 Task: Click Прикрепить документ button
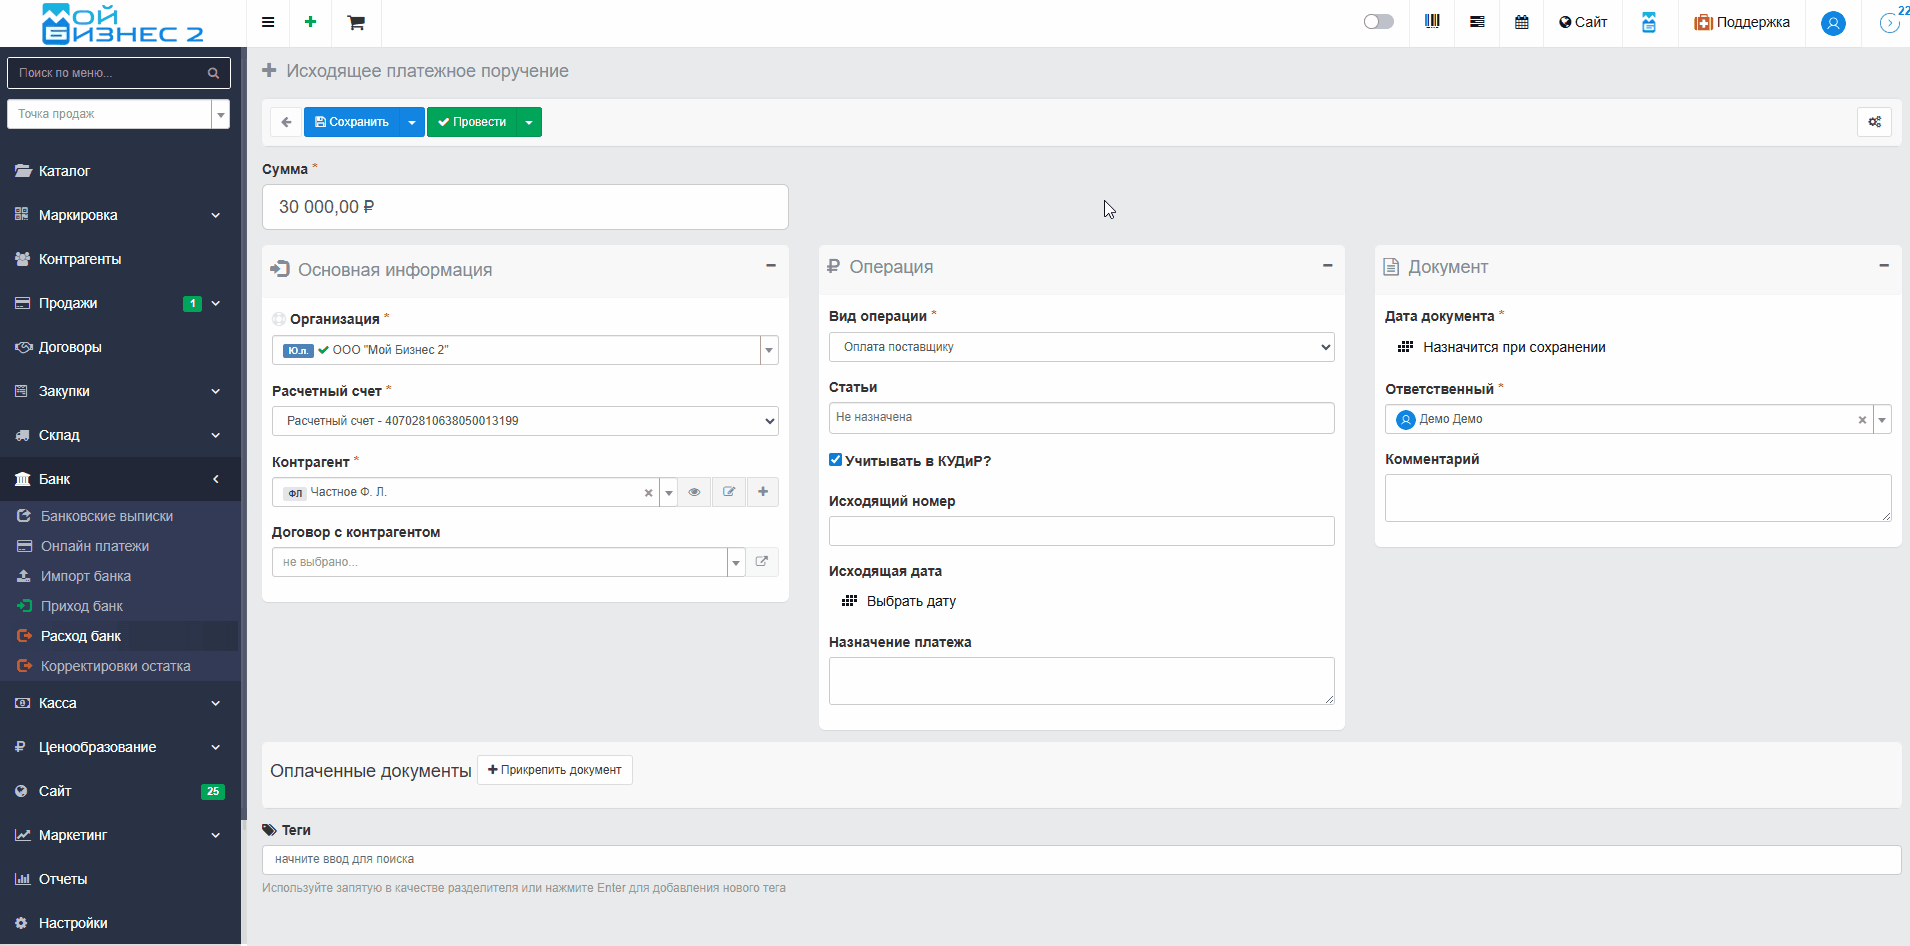tap(555, 770)
